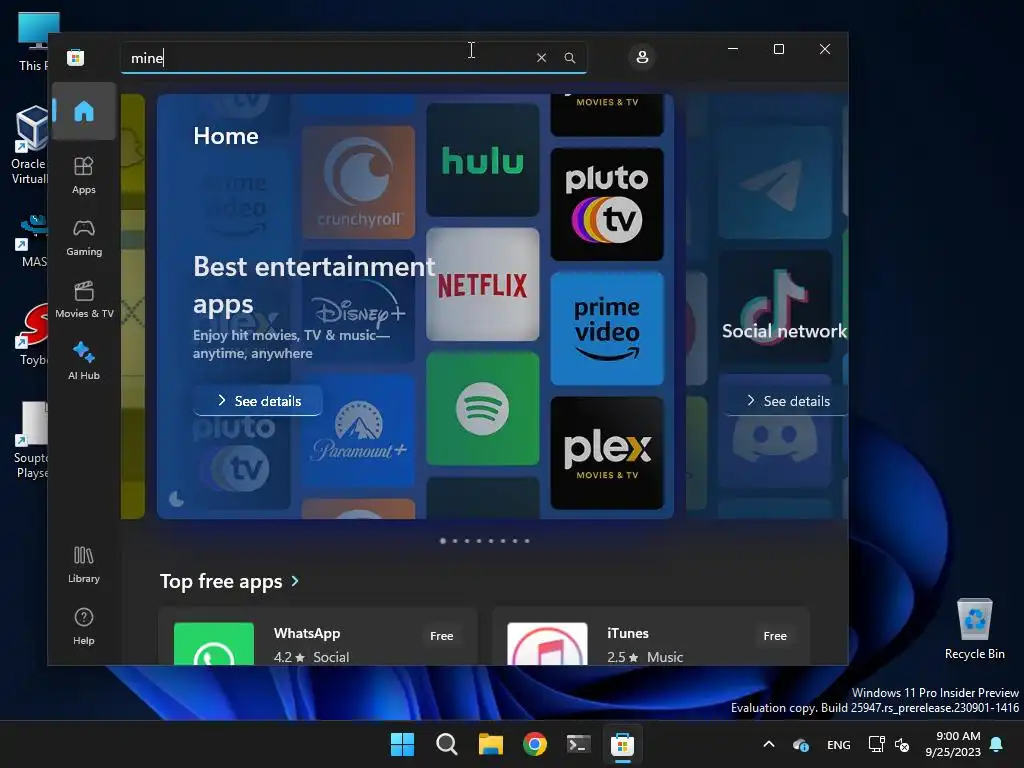Go to Gaming section
The height and width of the screenshot is (768, 1024).
(x=84, y=237)
